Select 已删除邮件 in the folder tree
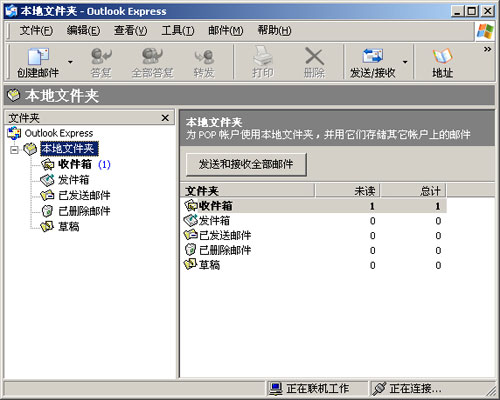This screenshot has width=500, height=400. tap(84, 211)
